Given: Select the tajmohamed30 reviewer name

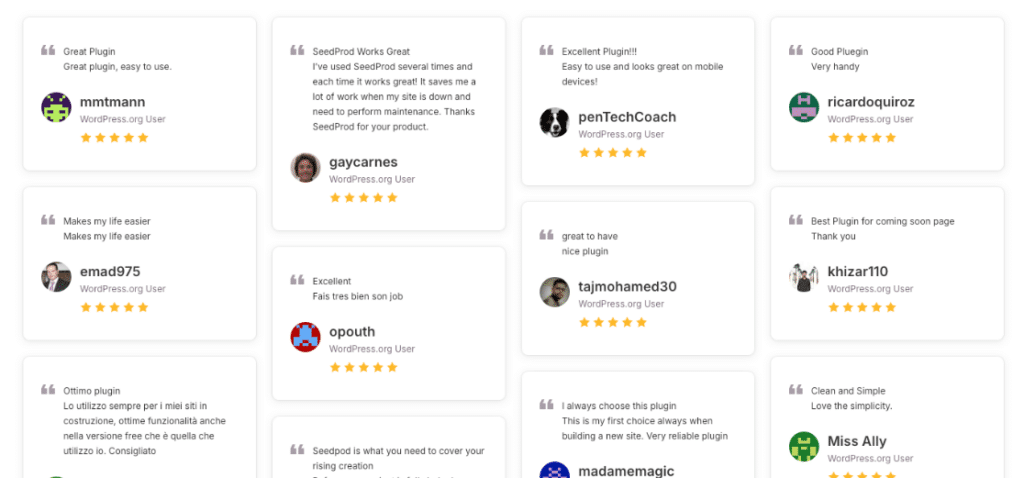Looking at the screenshot, I should [627, 287].
